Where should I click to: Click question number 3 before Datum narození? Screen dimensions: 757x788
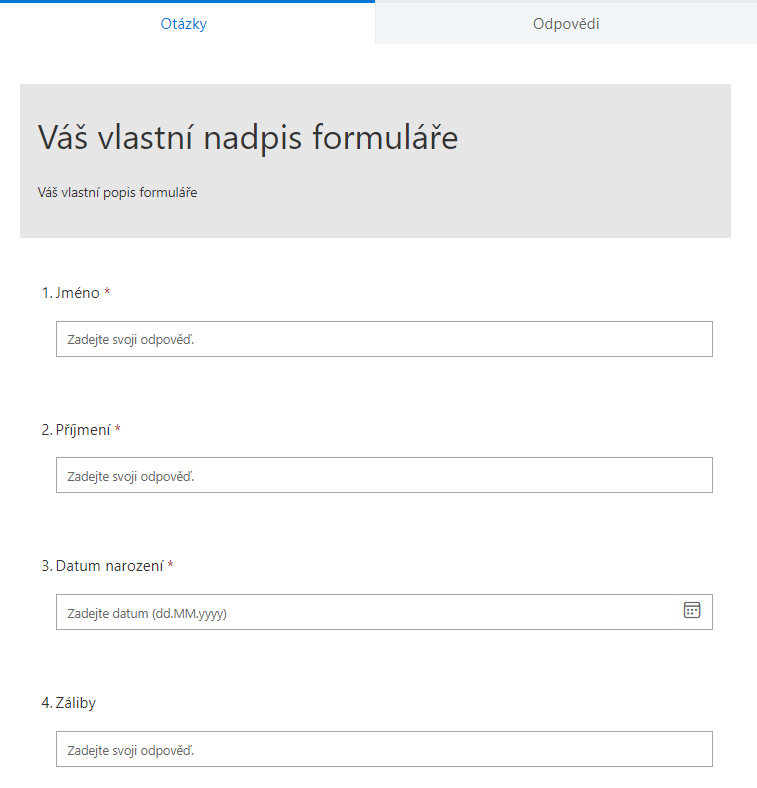pyautogui.click(x=46, y=566)
